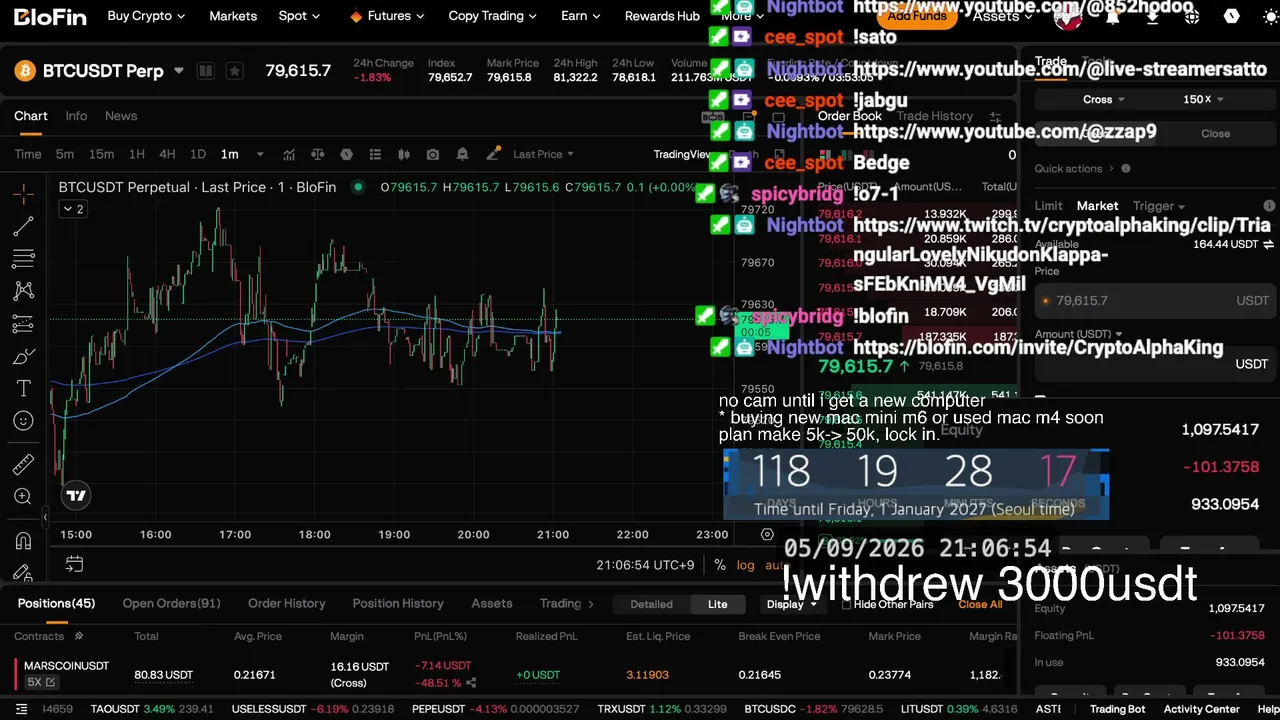Open the Last Price source dropdown
This screenshot has height=720, width=1280.
(x=543, y=154)
